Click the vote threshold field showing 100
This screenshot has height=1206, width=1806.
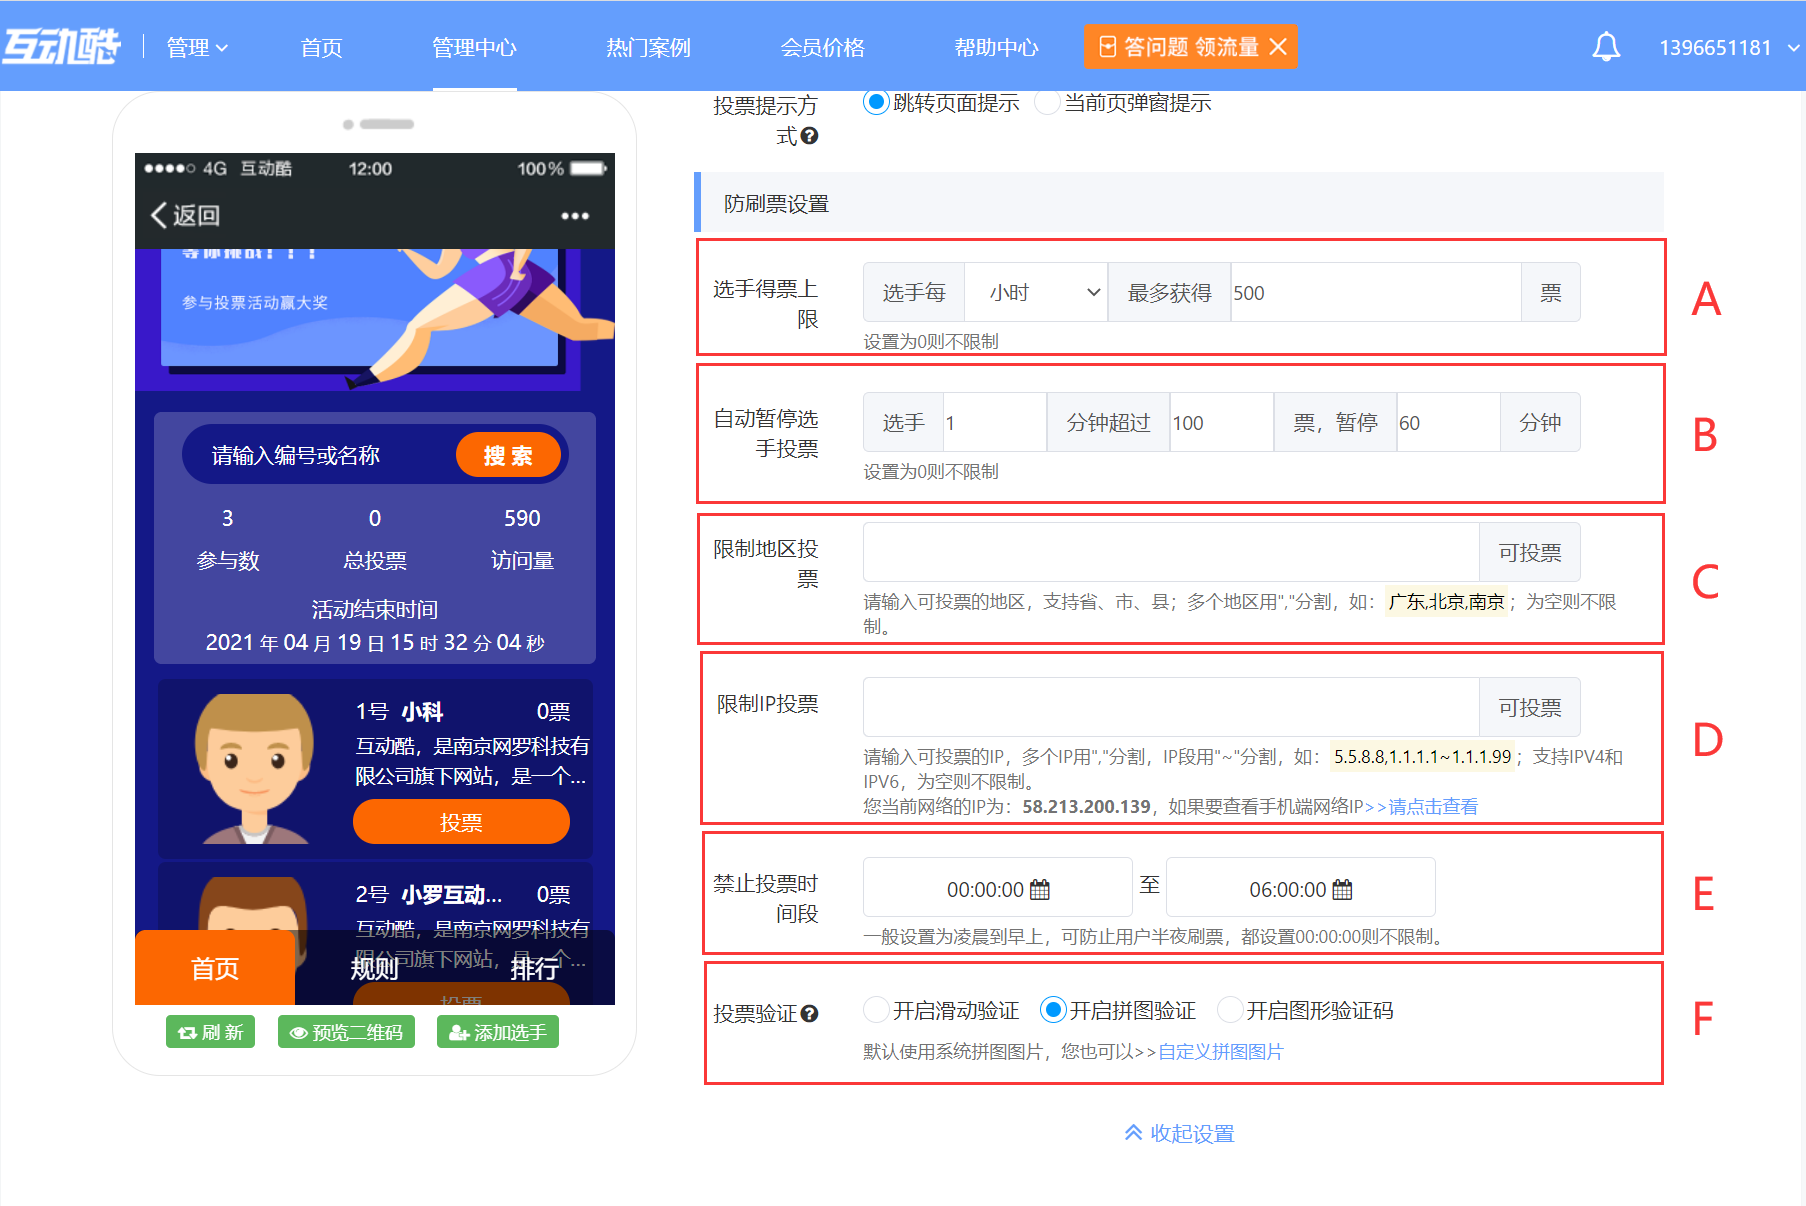(x=1222, y=422)
